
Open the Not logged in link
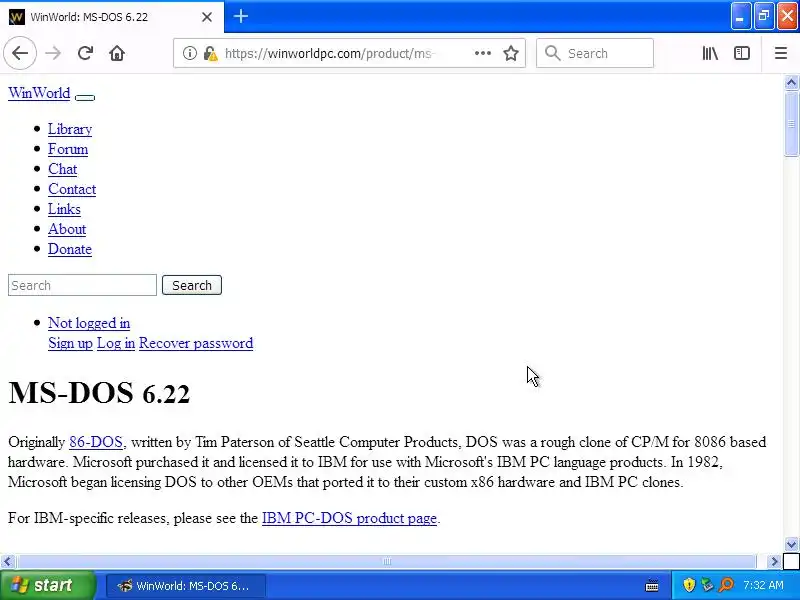pos(89,323)
